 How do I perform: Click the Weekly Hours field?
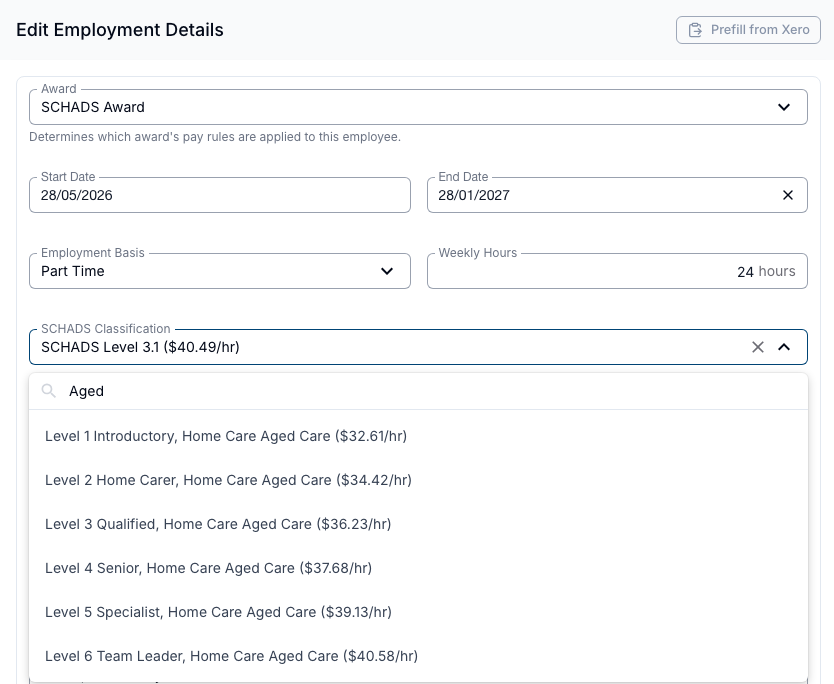click(x=617, y=271)
